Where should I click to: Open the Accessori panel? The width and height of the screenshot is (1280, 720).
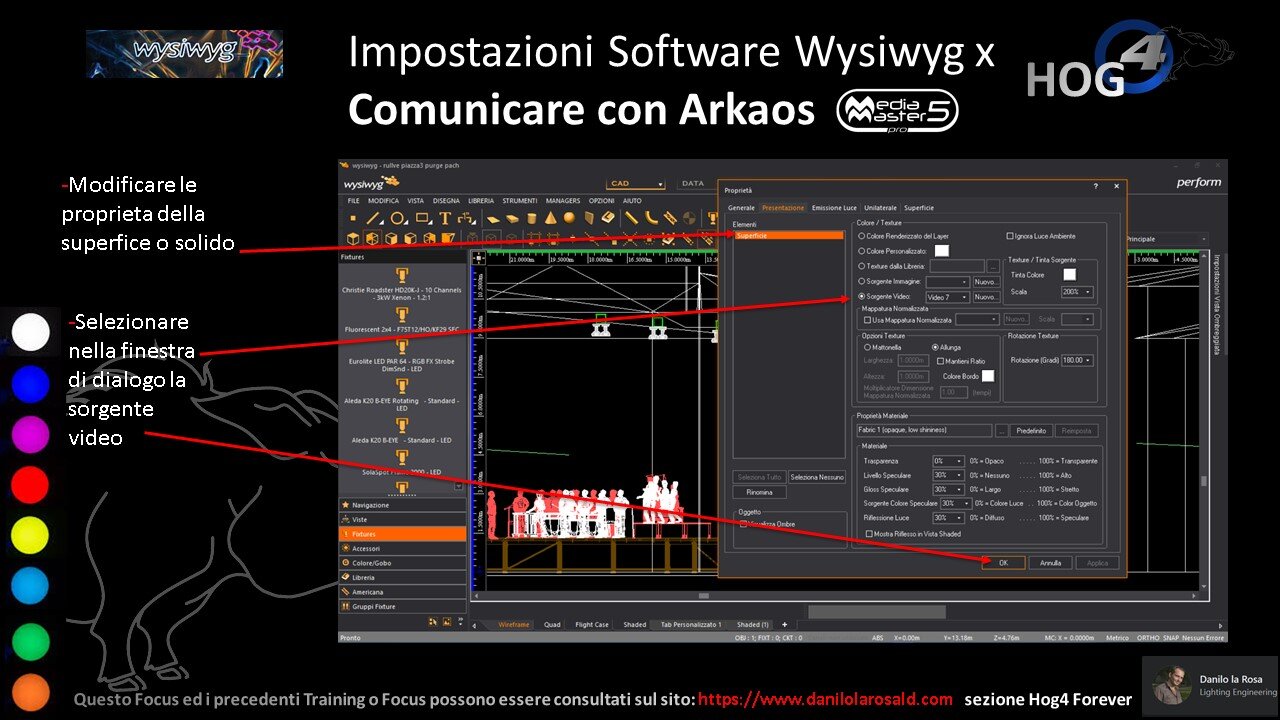(403, 549)
